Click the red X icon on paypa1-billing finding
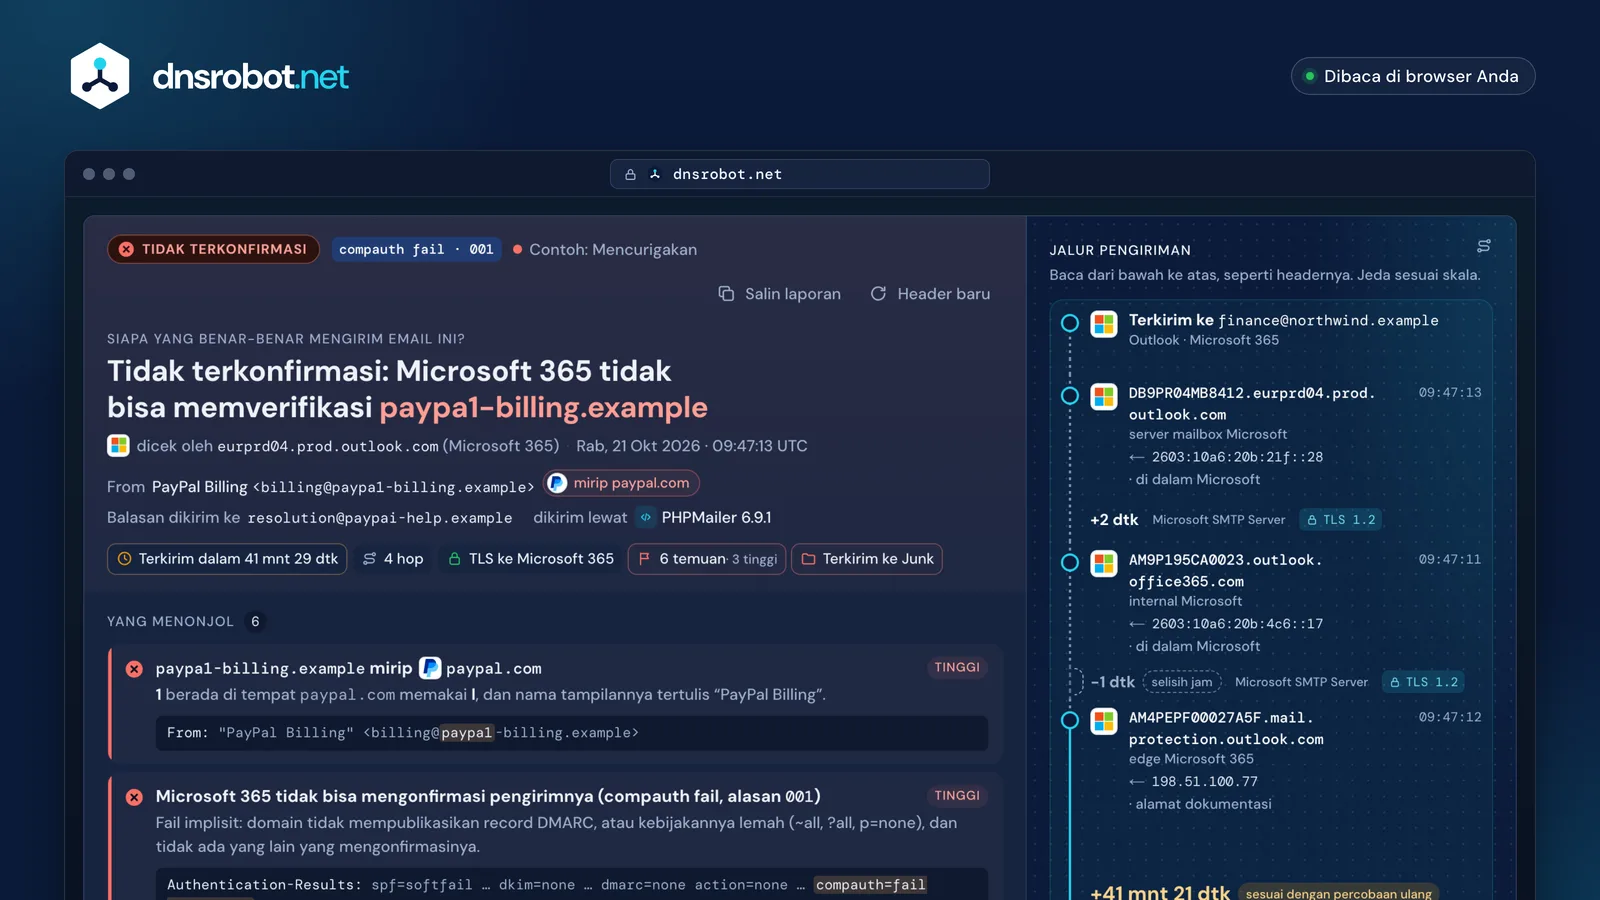1600x900 pixels. 134,669
